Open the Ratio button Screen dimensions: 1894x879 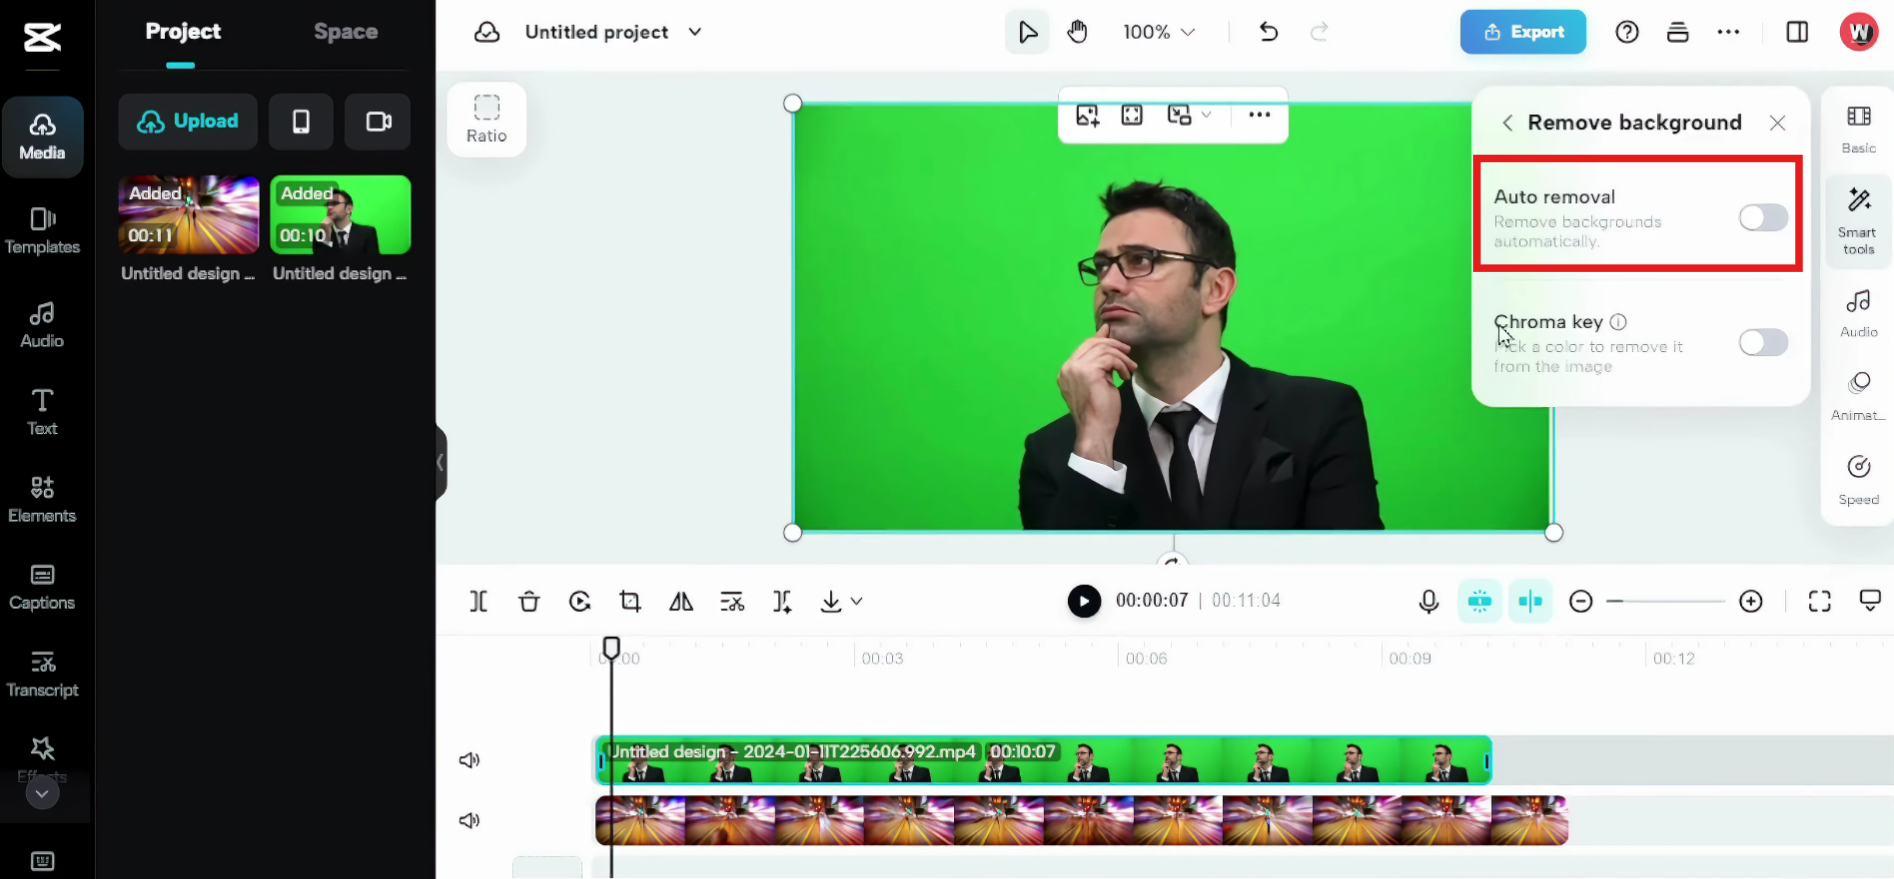487,120
